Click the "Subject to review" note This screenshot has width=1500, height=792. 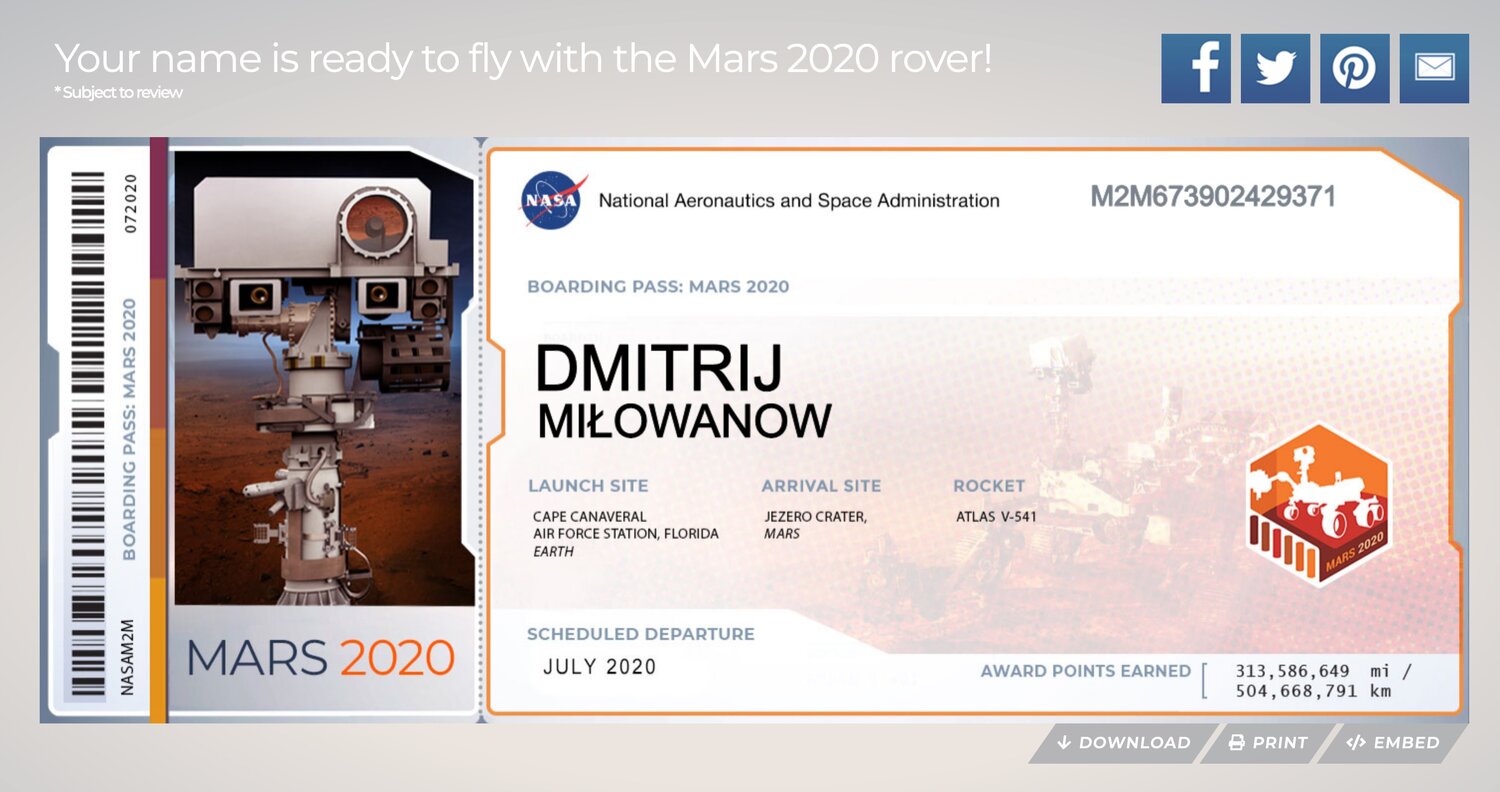click(119, 93)
